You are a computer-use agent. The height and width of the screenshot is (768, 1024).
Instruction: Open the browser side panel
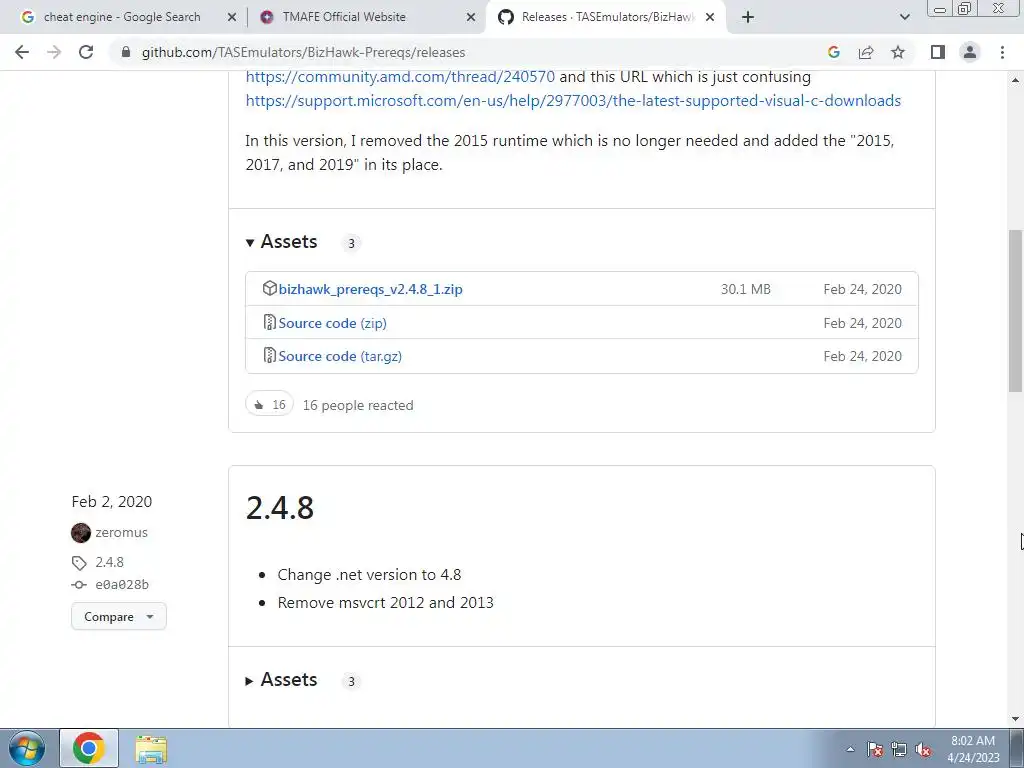938,52
